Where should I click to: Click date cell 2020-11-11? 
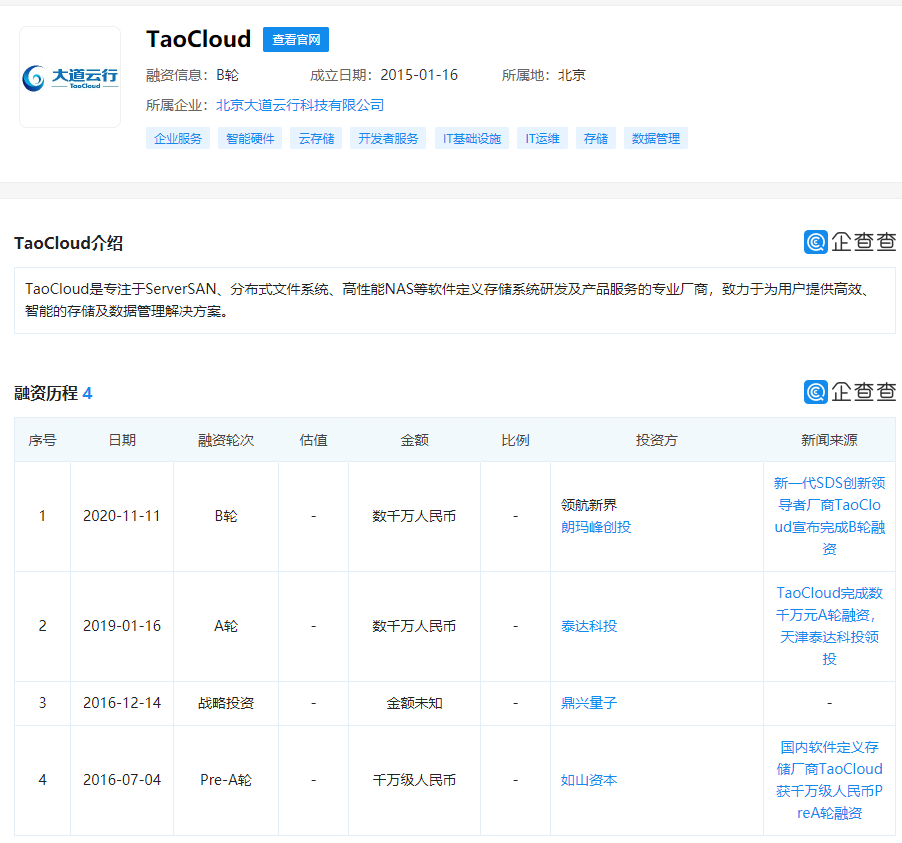click(x=121, y=516)
